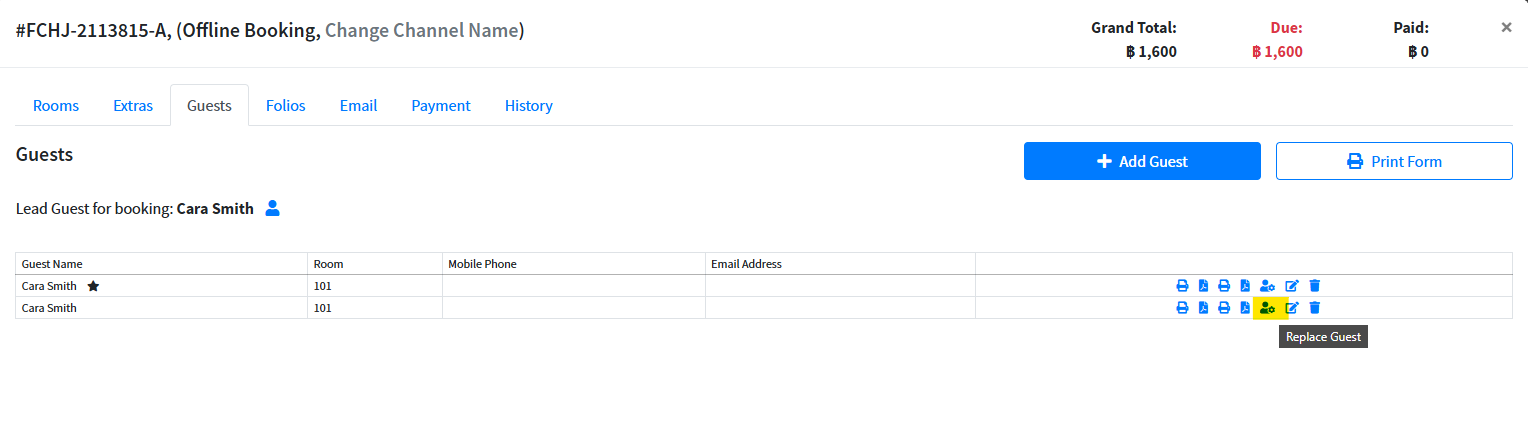View the booking History tab
Image resolution: width=1528 pixels, height=437 pixels.
pyautogui.click(x=529, y=106)
